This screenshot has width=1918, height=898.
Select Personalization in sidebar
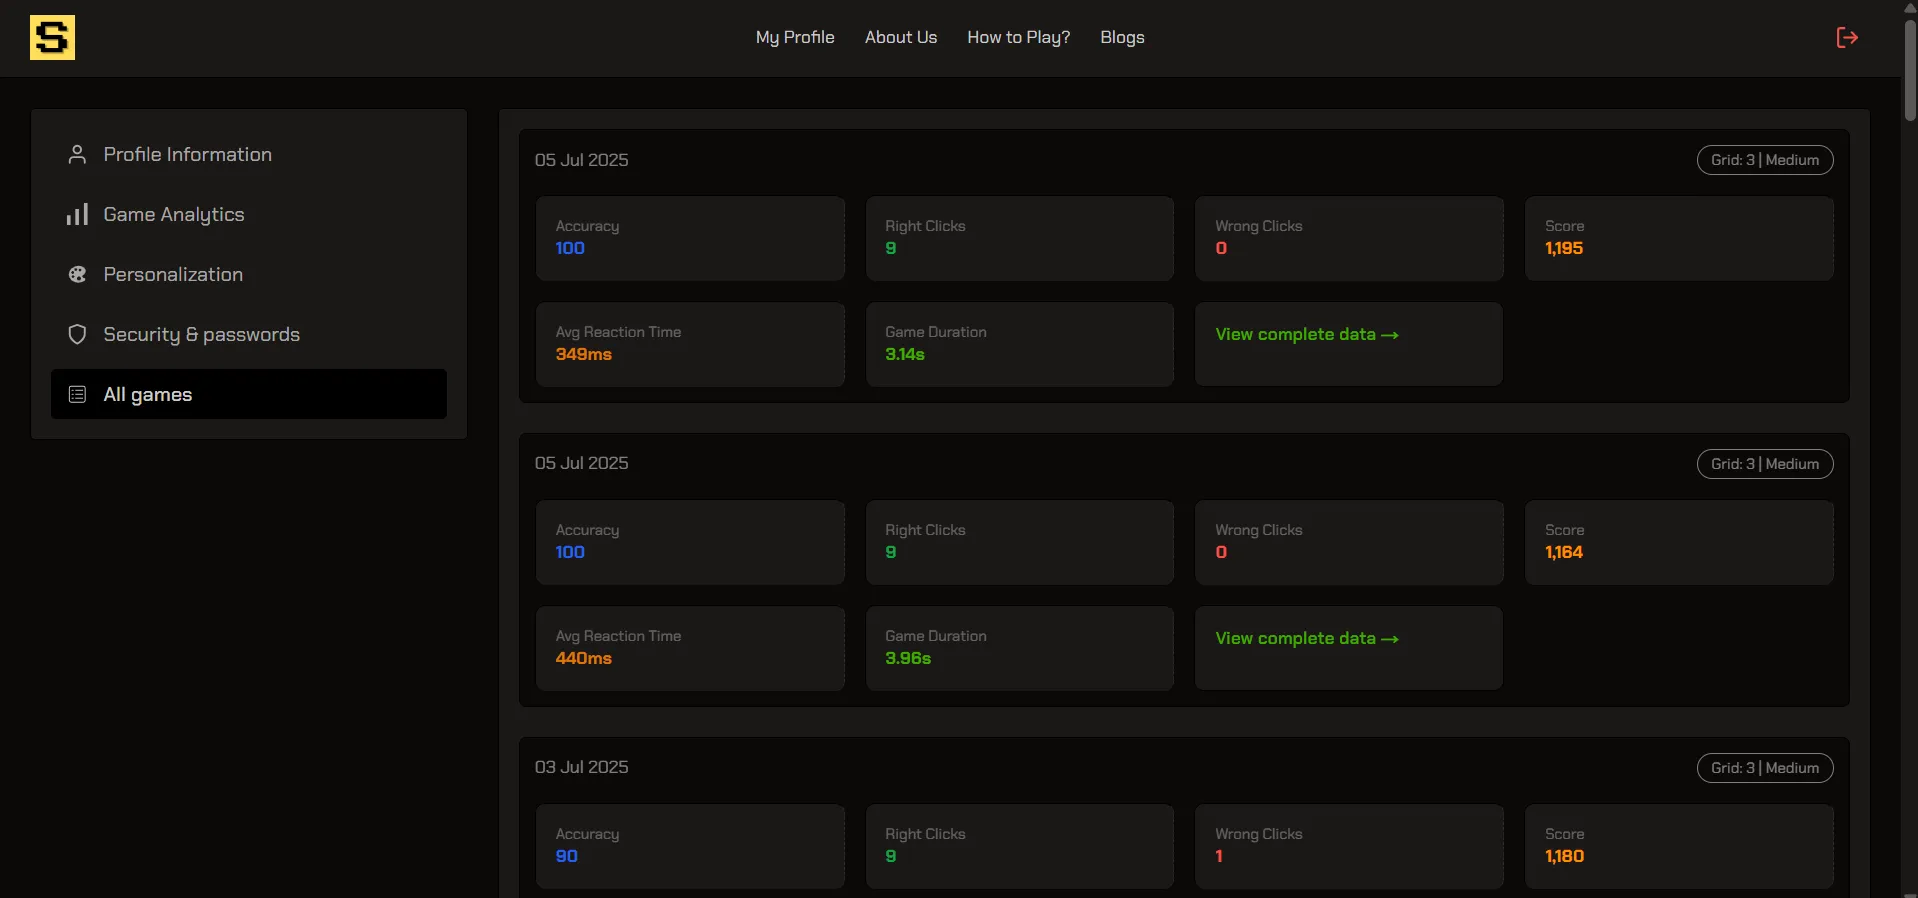click(249, 274)
